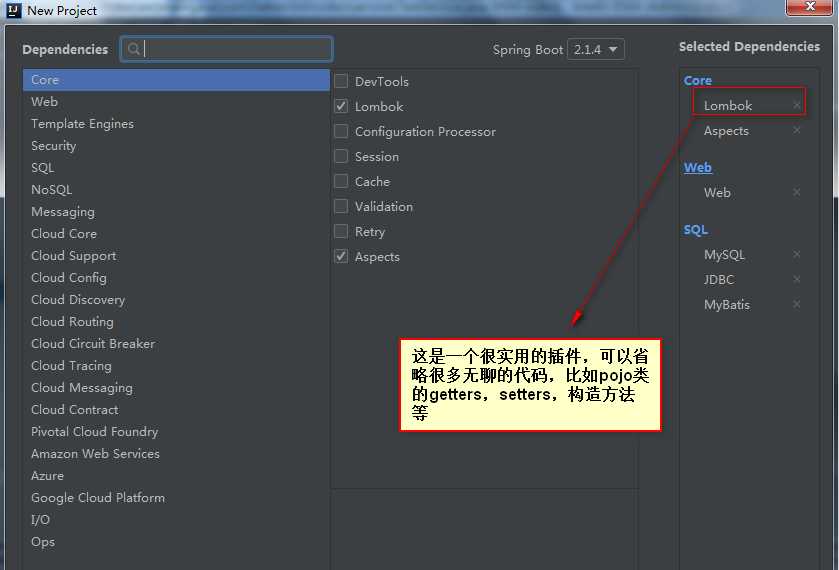Select the Web category in the list
The height and width of the screenshot is (570, 839).
click(x=176, y=102)
